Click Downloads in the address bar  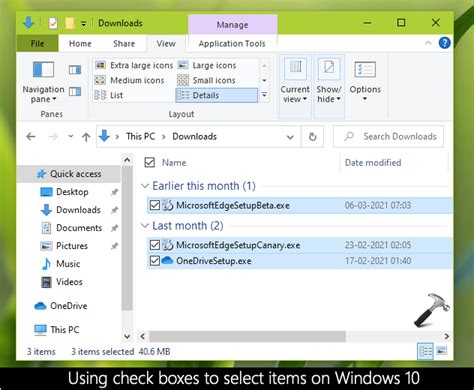pyautogui.click(x=194, y=137)
